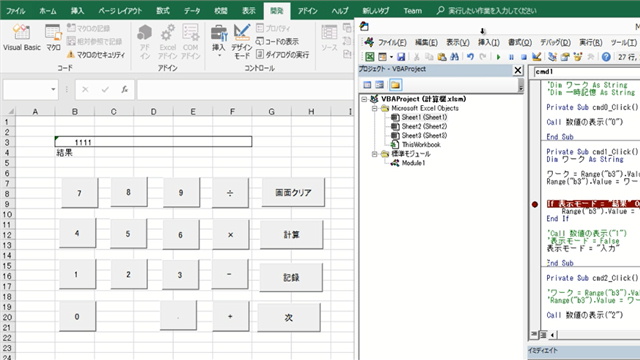This screenshot has width=640, height=360.
Task: Switch to the データ ribbon tab
Action: (x=192, y=11)
